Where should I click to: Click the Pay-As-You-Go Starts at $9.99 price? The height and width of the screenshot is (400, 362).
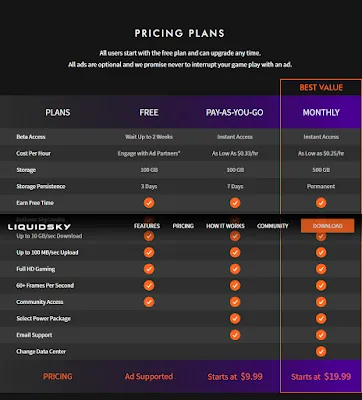pos(235,377)
